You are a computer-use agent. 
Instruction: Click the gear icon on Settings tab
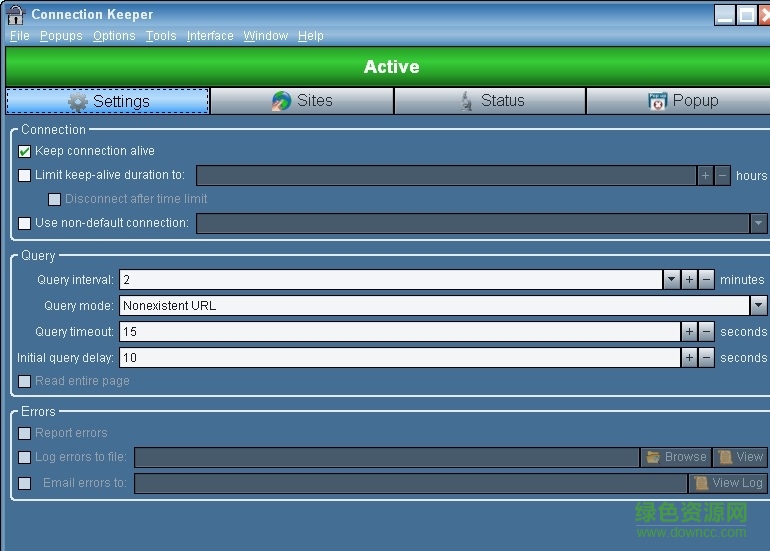click(78, 102)
